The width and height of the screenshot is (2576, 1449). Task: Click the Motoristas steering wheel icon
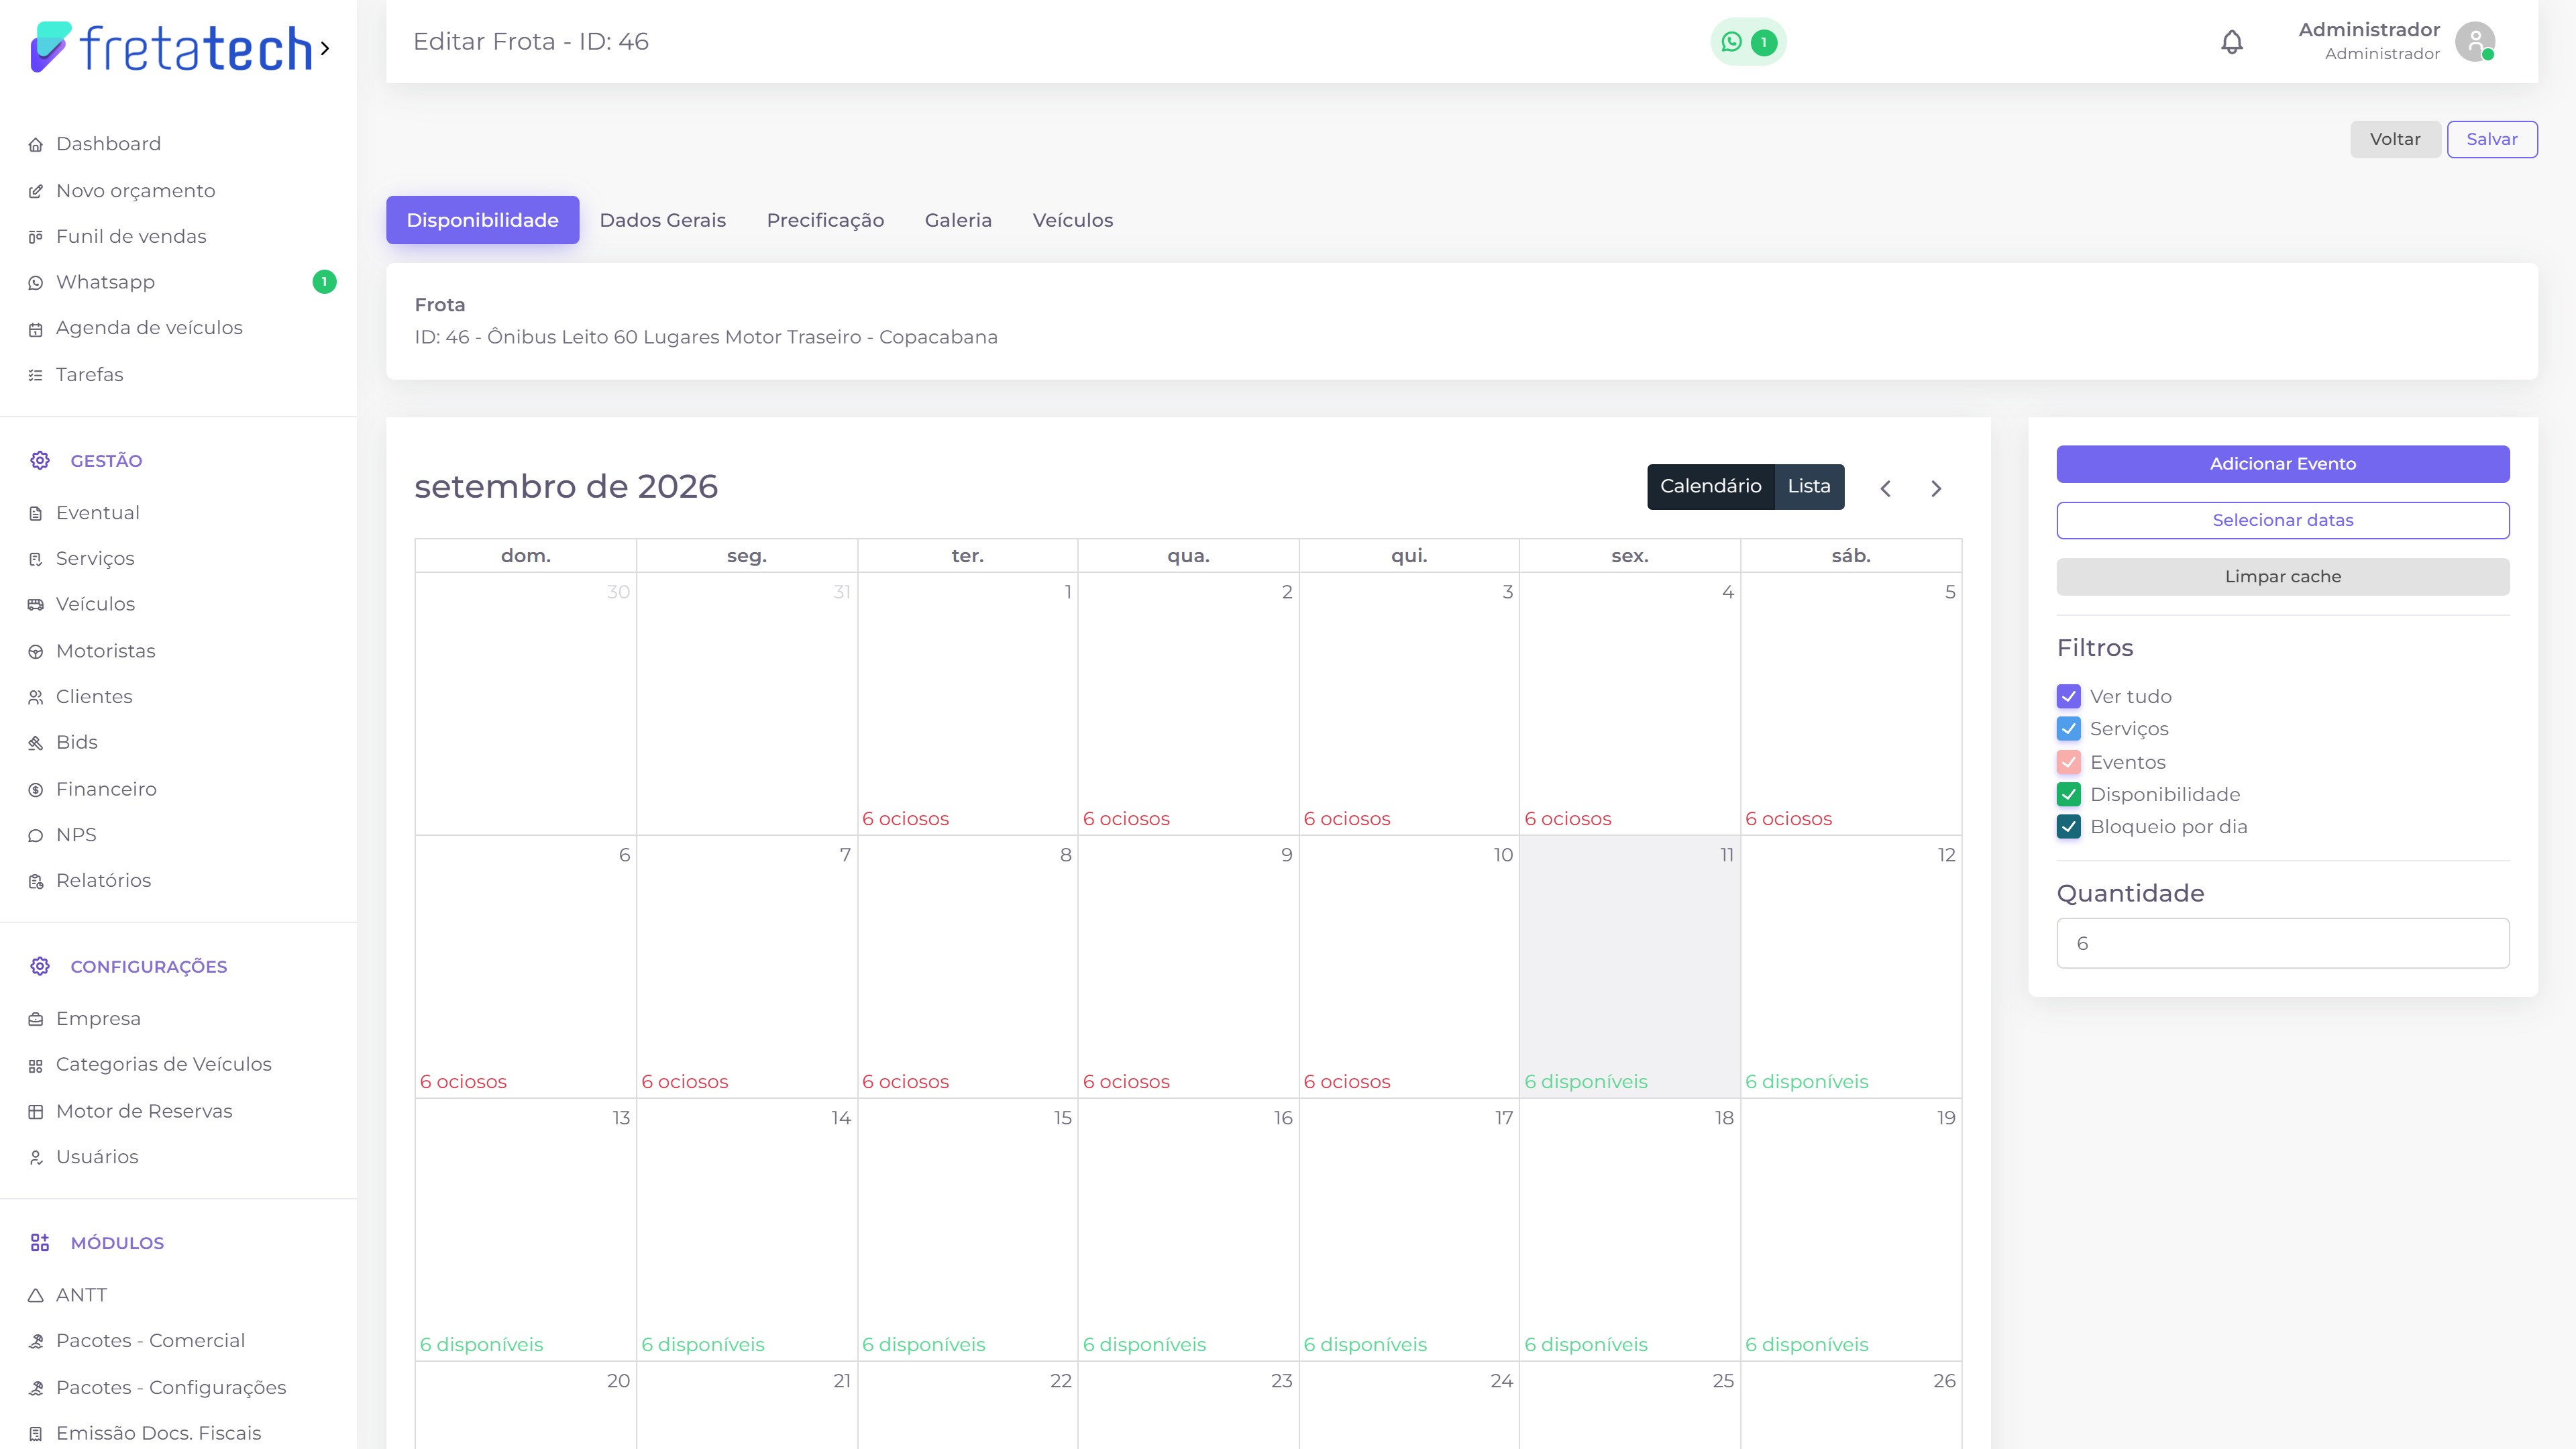pyautogui.click(x=36, y=651)
